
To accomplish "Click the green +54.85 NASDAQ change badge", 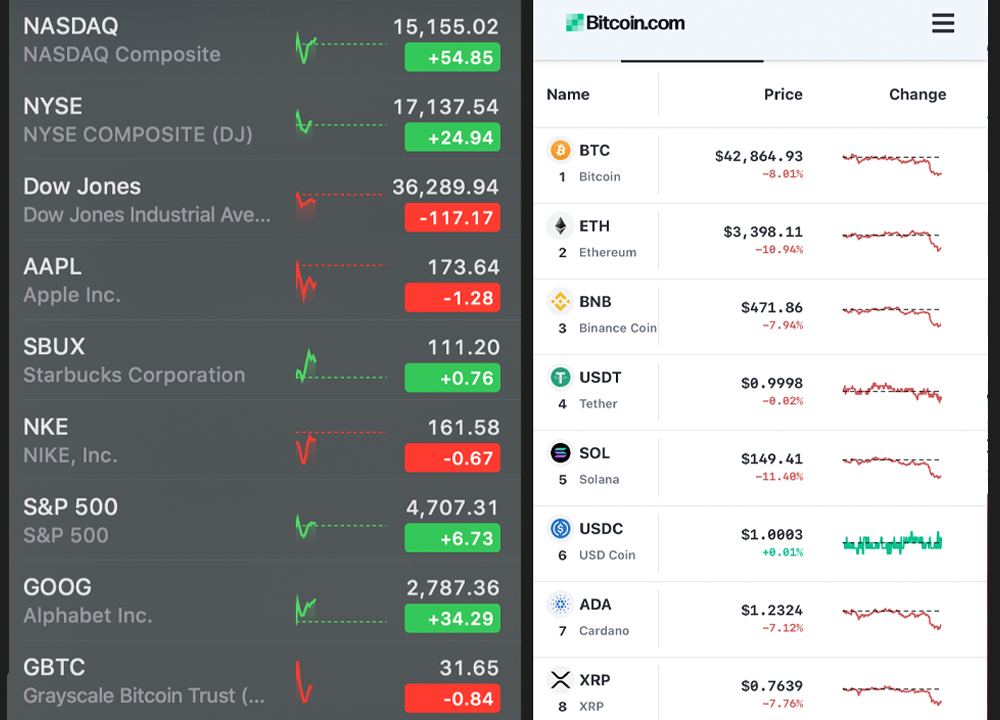I will 452,58.
